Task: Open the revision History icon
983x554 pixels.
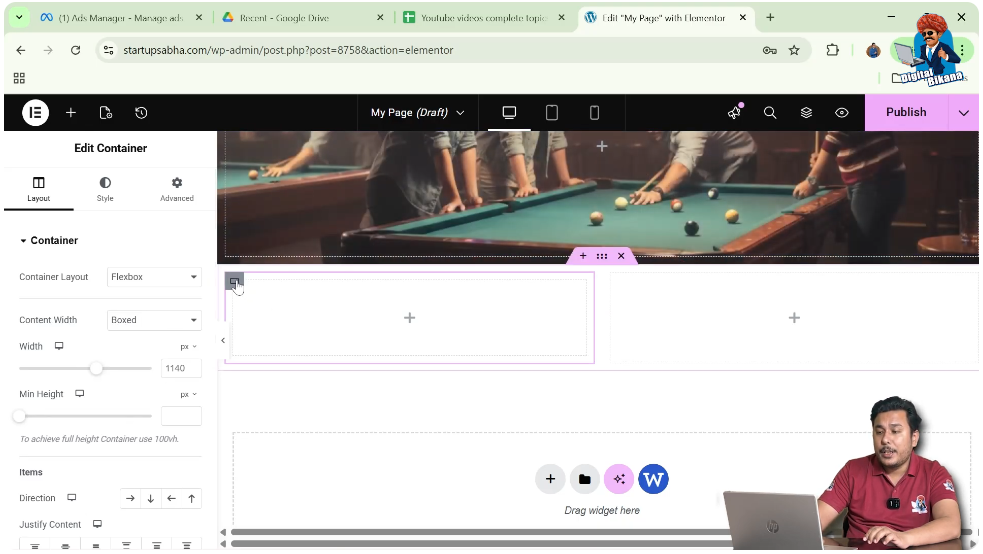Action: coord(141,113)
